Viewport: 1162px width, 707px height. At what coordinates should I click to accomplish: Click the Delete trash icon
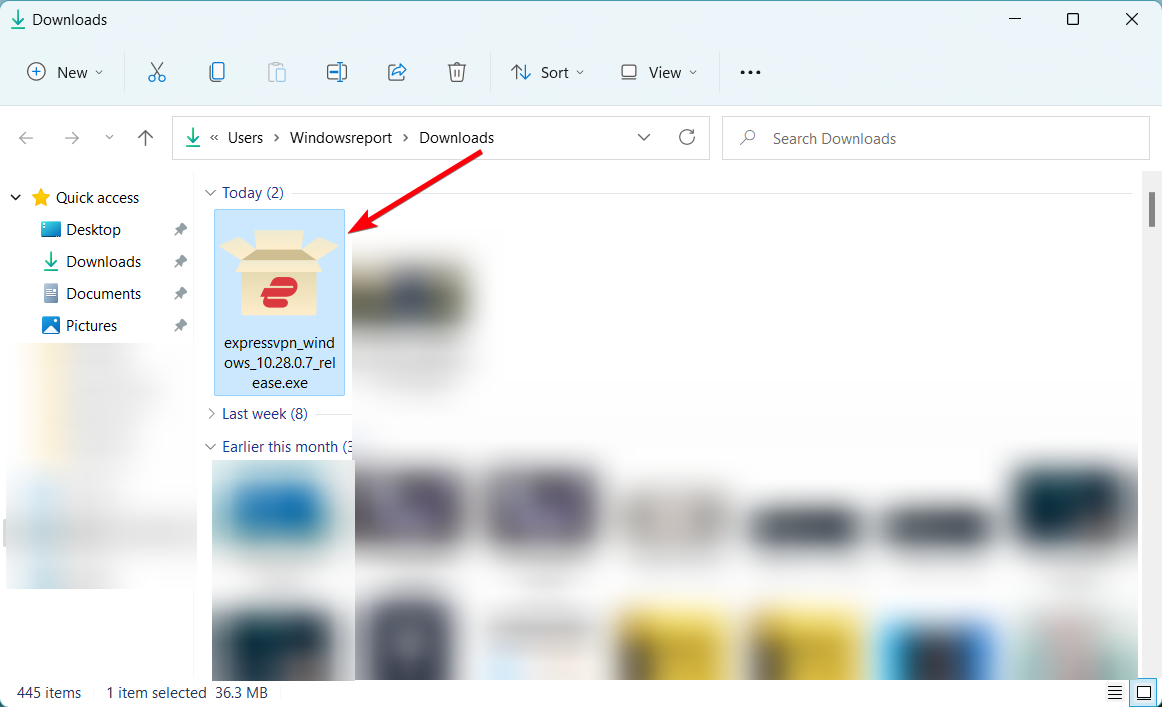tap(457, 72)
